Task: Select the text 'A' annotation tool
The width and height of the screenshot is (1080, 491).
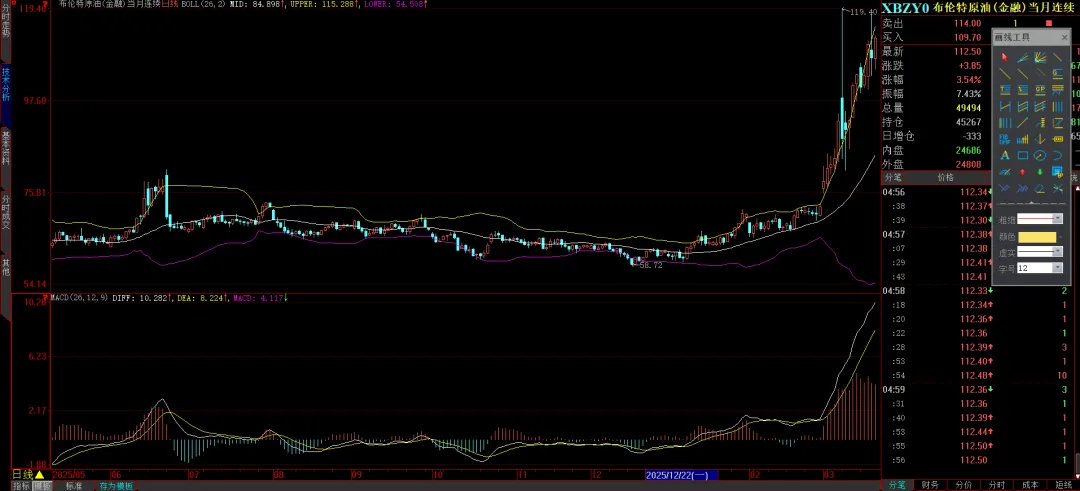Action: point(1005,156)
